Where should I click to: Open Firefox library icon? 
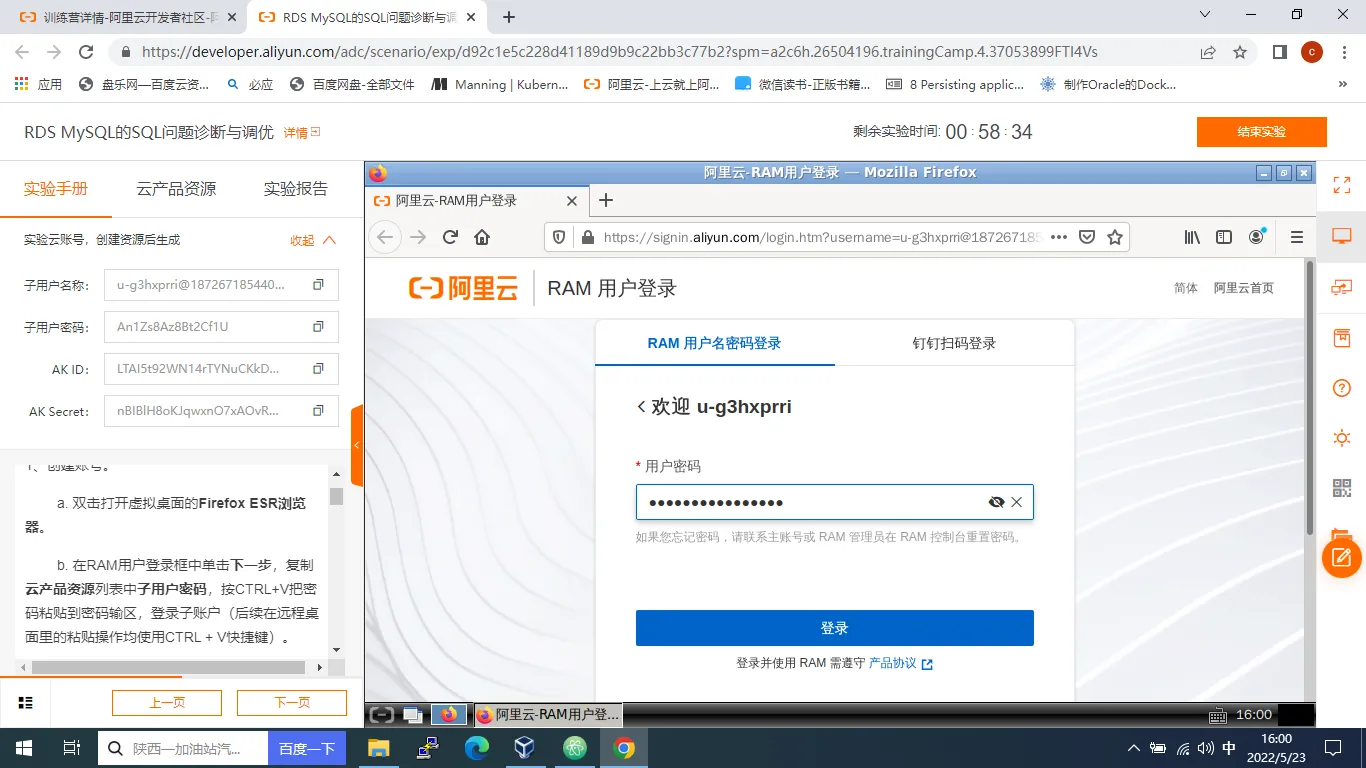(1192, 237)
